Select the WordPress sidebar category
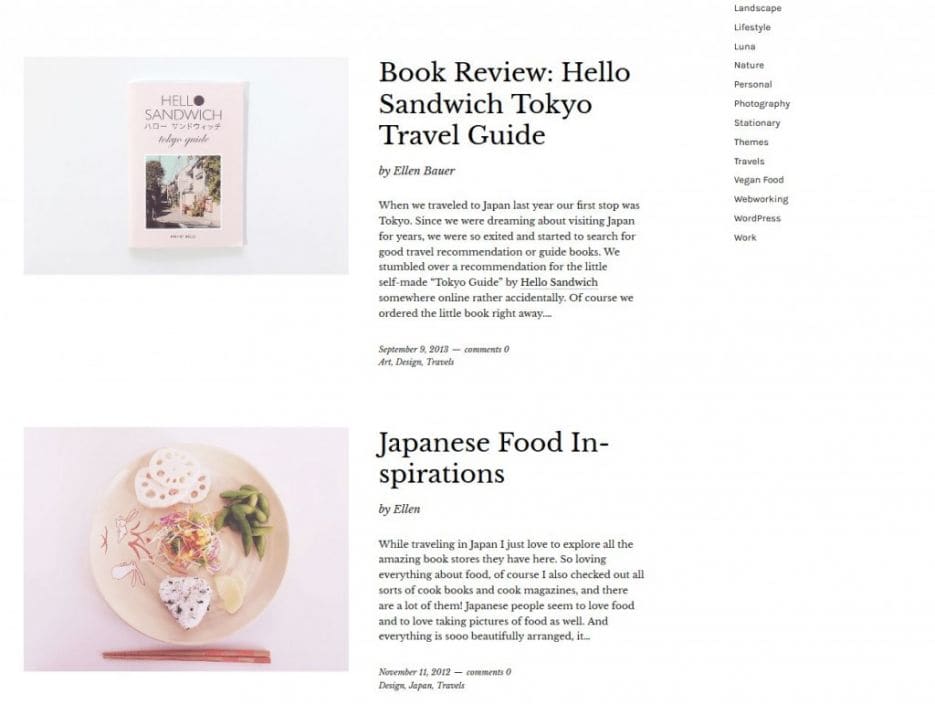 [757, 218]
